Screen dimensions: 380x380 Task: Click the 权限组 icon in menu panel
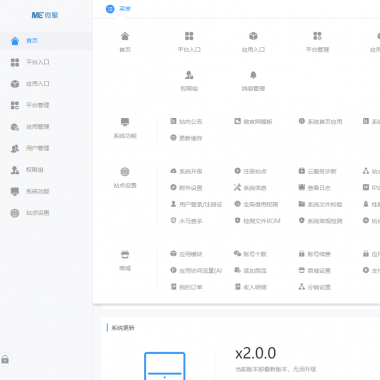pos(189,75)
